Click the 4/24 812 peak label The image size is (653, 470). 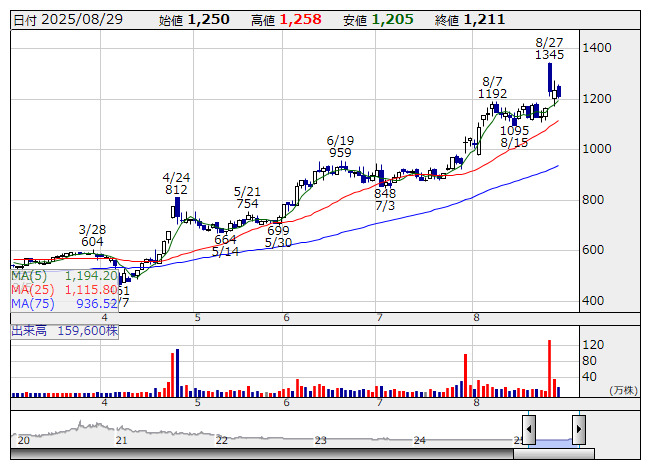[176, 184]
